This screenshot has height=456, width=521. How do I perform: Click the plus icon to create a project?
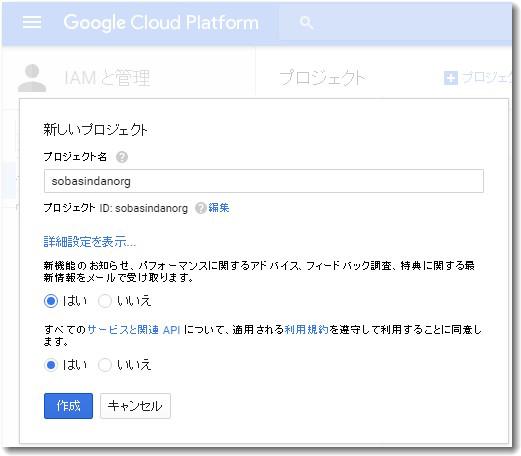tap(451, 78)
